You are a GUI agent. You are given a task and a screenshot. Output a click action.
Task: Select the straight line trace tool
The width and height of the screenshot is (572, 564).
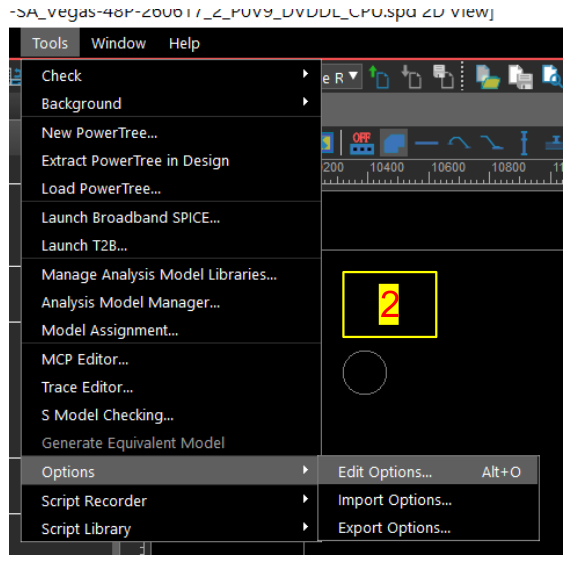[426, 143]
